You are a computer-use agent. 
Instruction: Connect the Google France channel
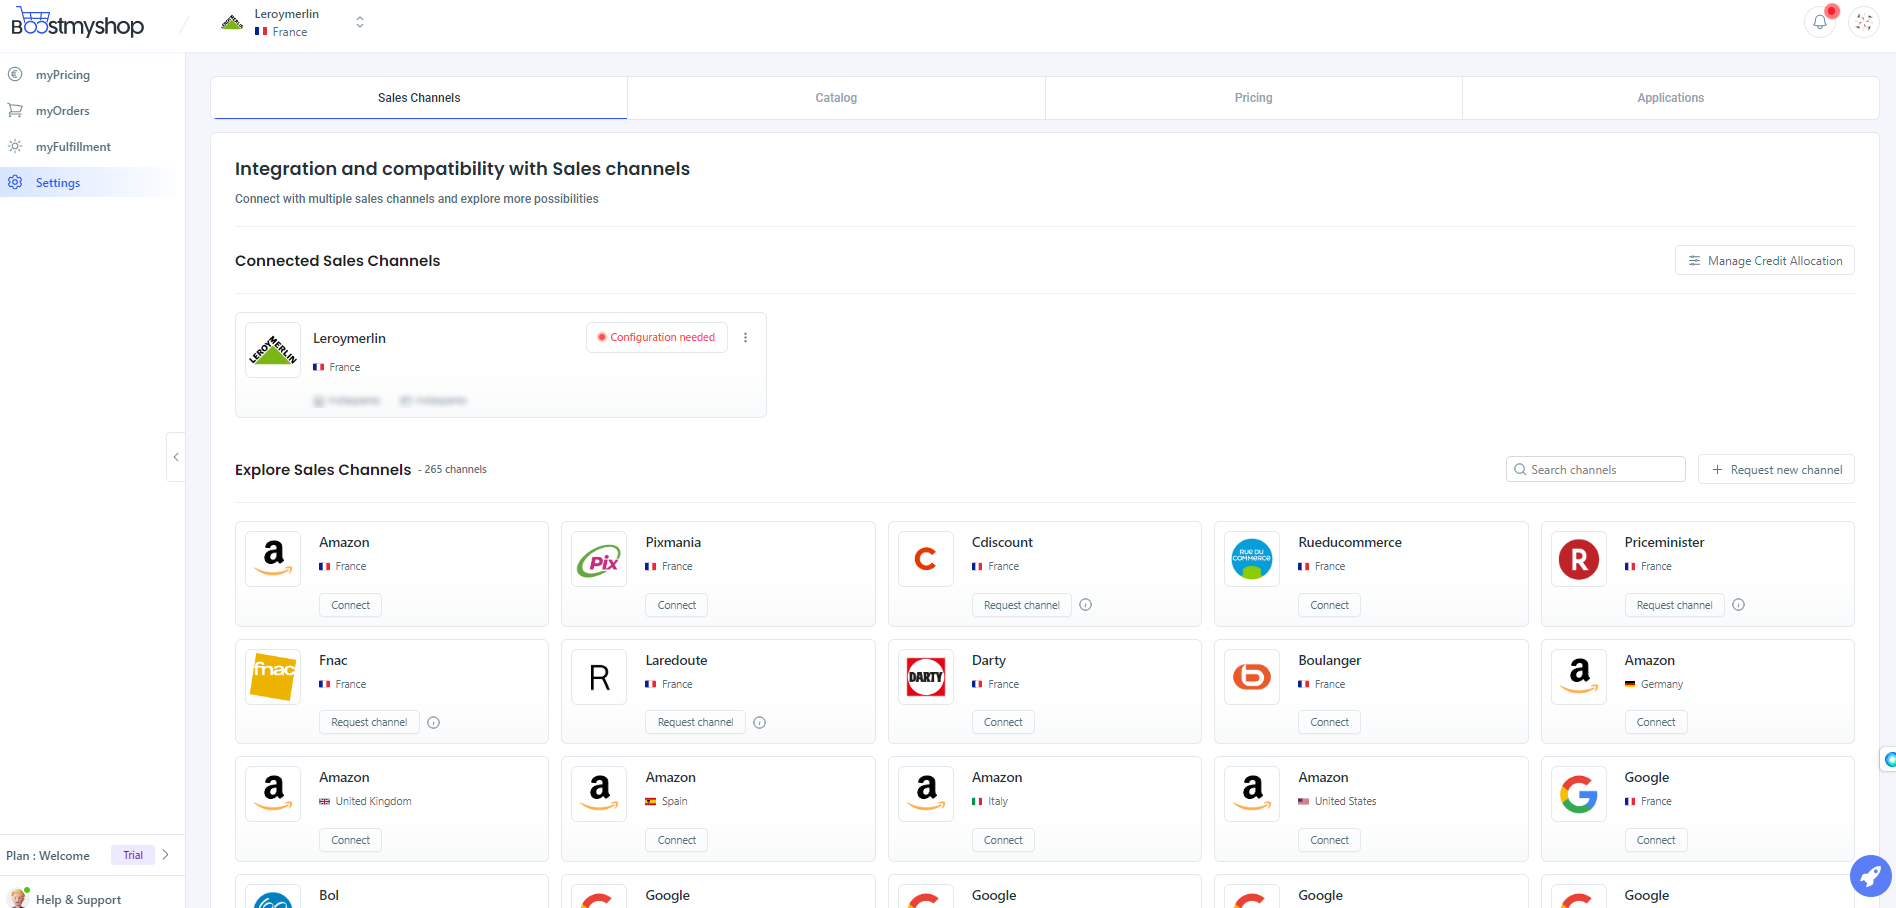point(1656,840)
